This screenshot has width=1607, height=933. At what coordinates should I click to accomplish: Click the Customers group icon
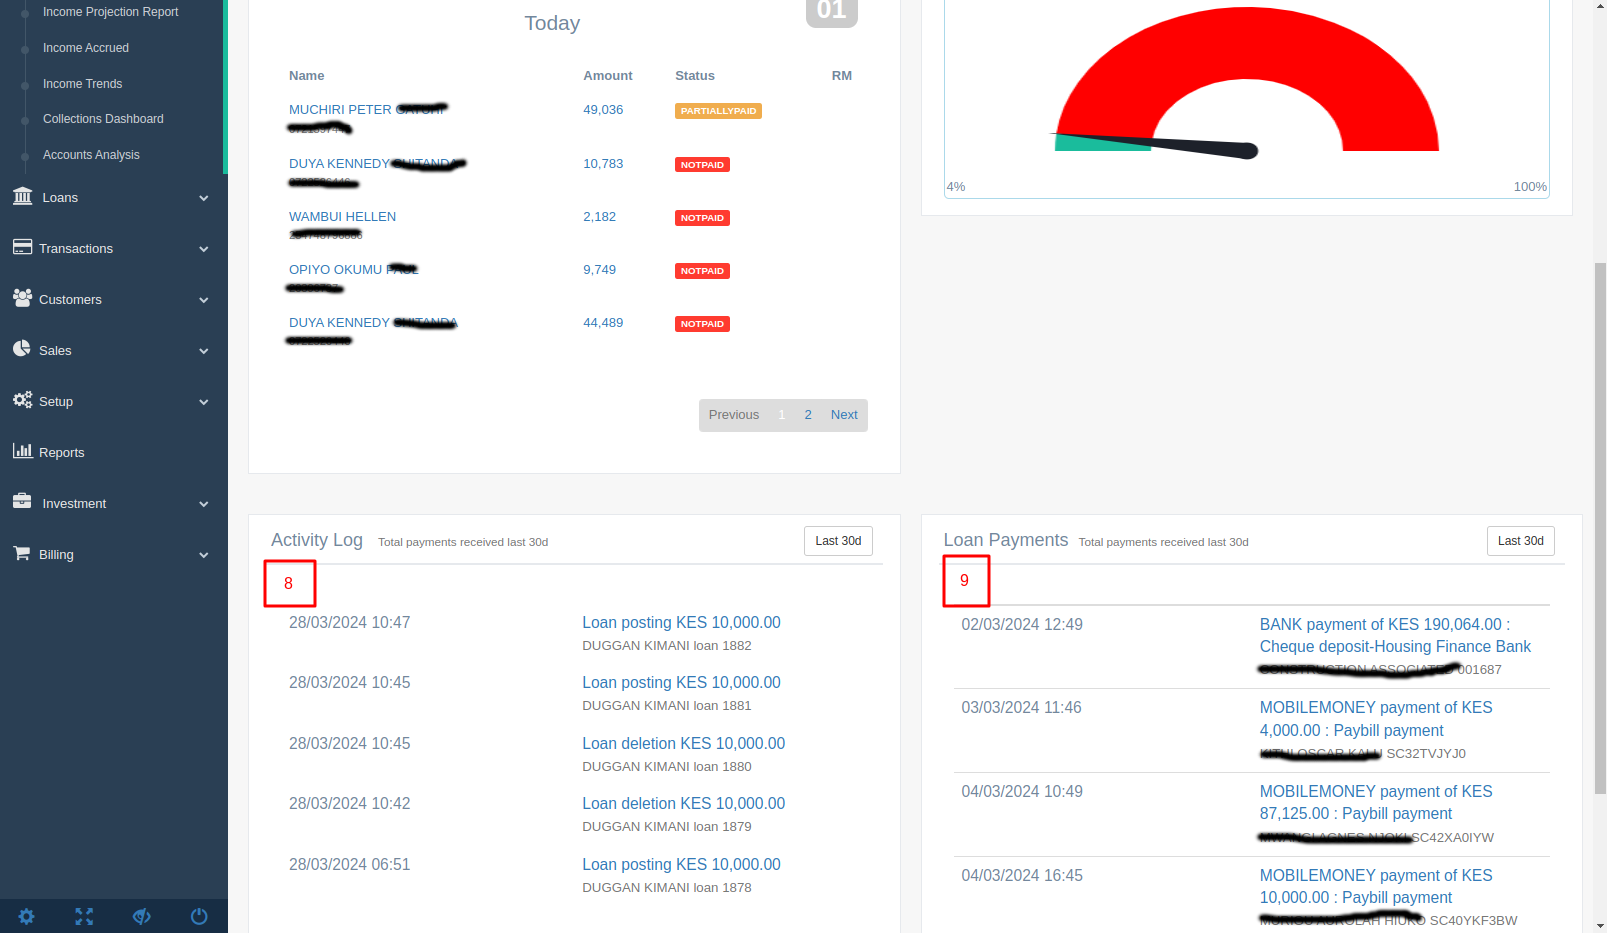(22, 298)
